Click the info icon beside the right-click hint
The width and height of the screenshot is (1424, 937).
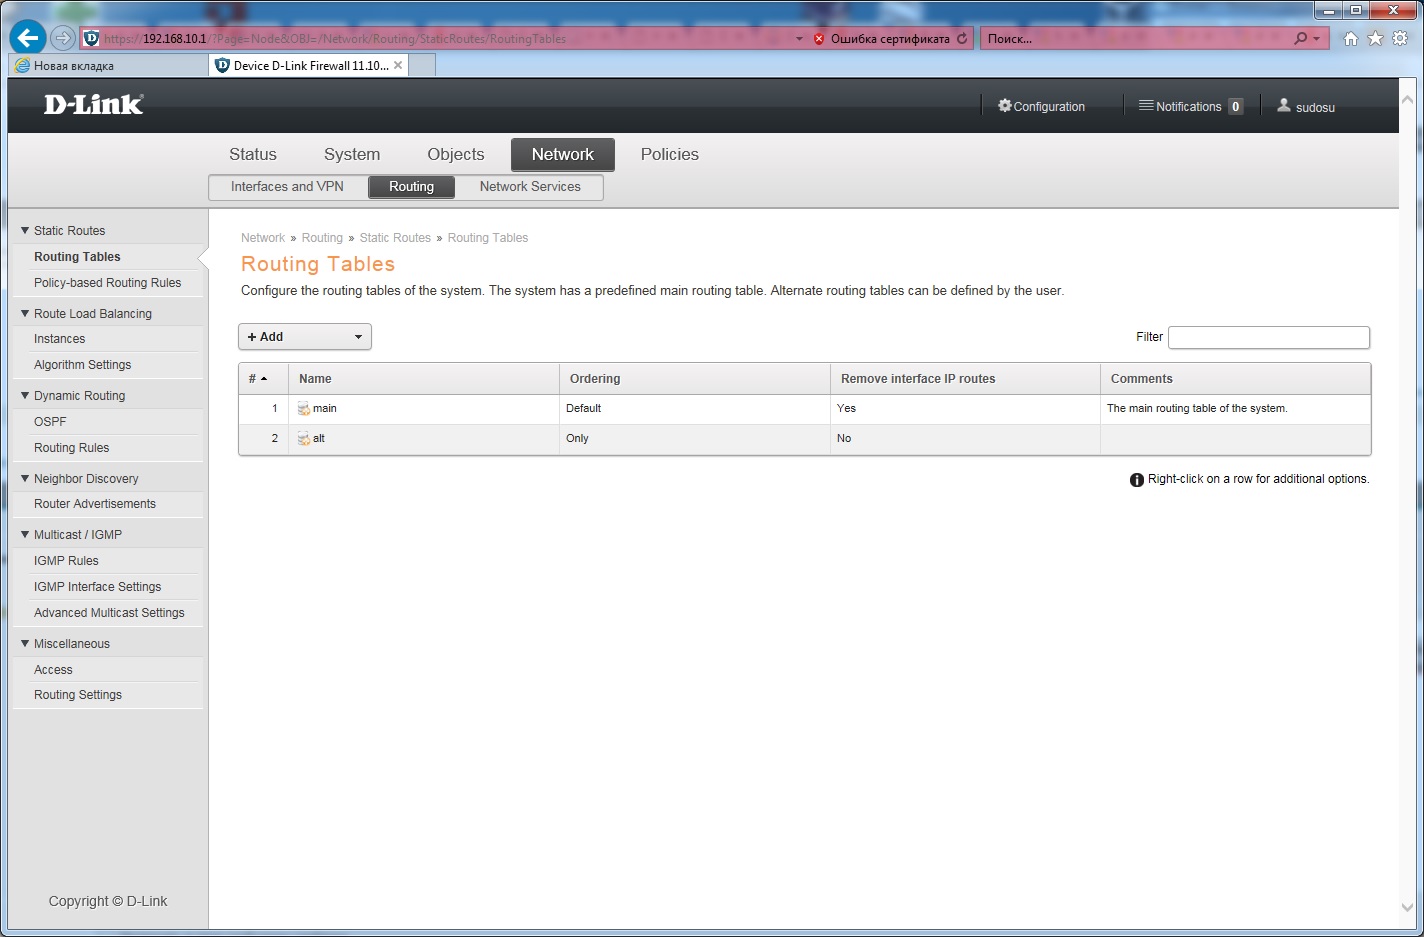(1137, 480)
